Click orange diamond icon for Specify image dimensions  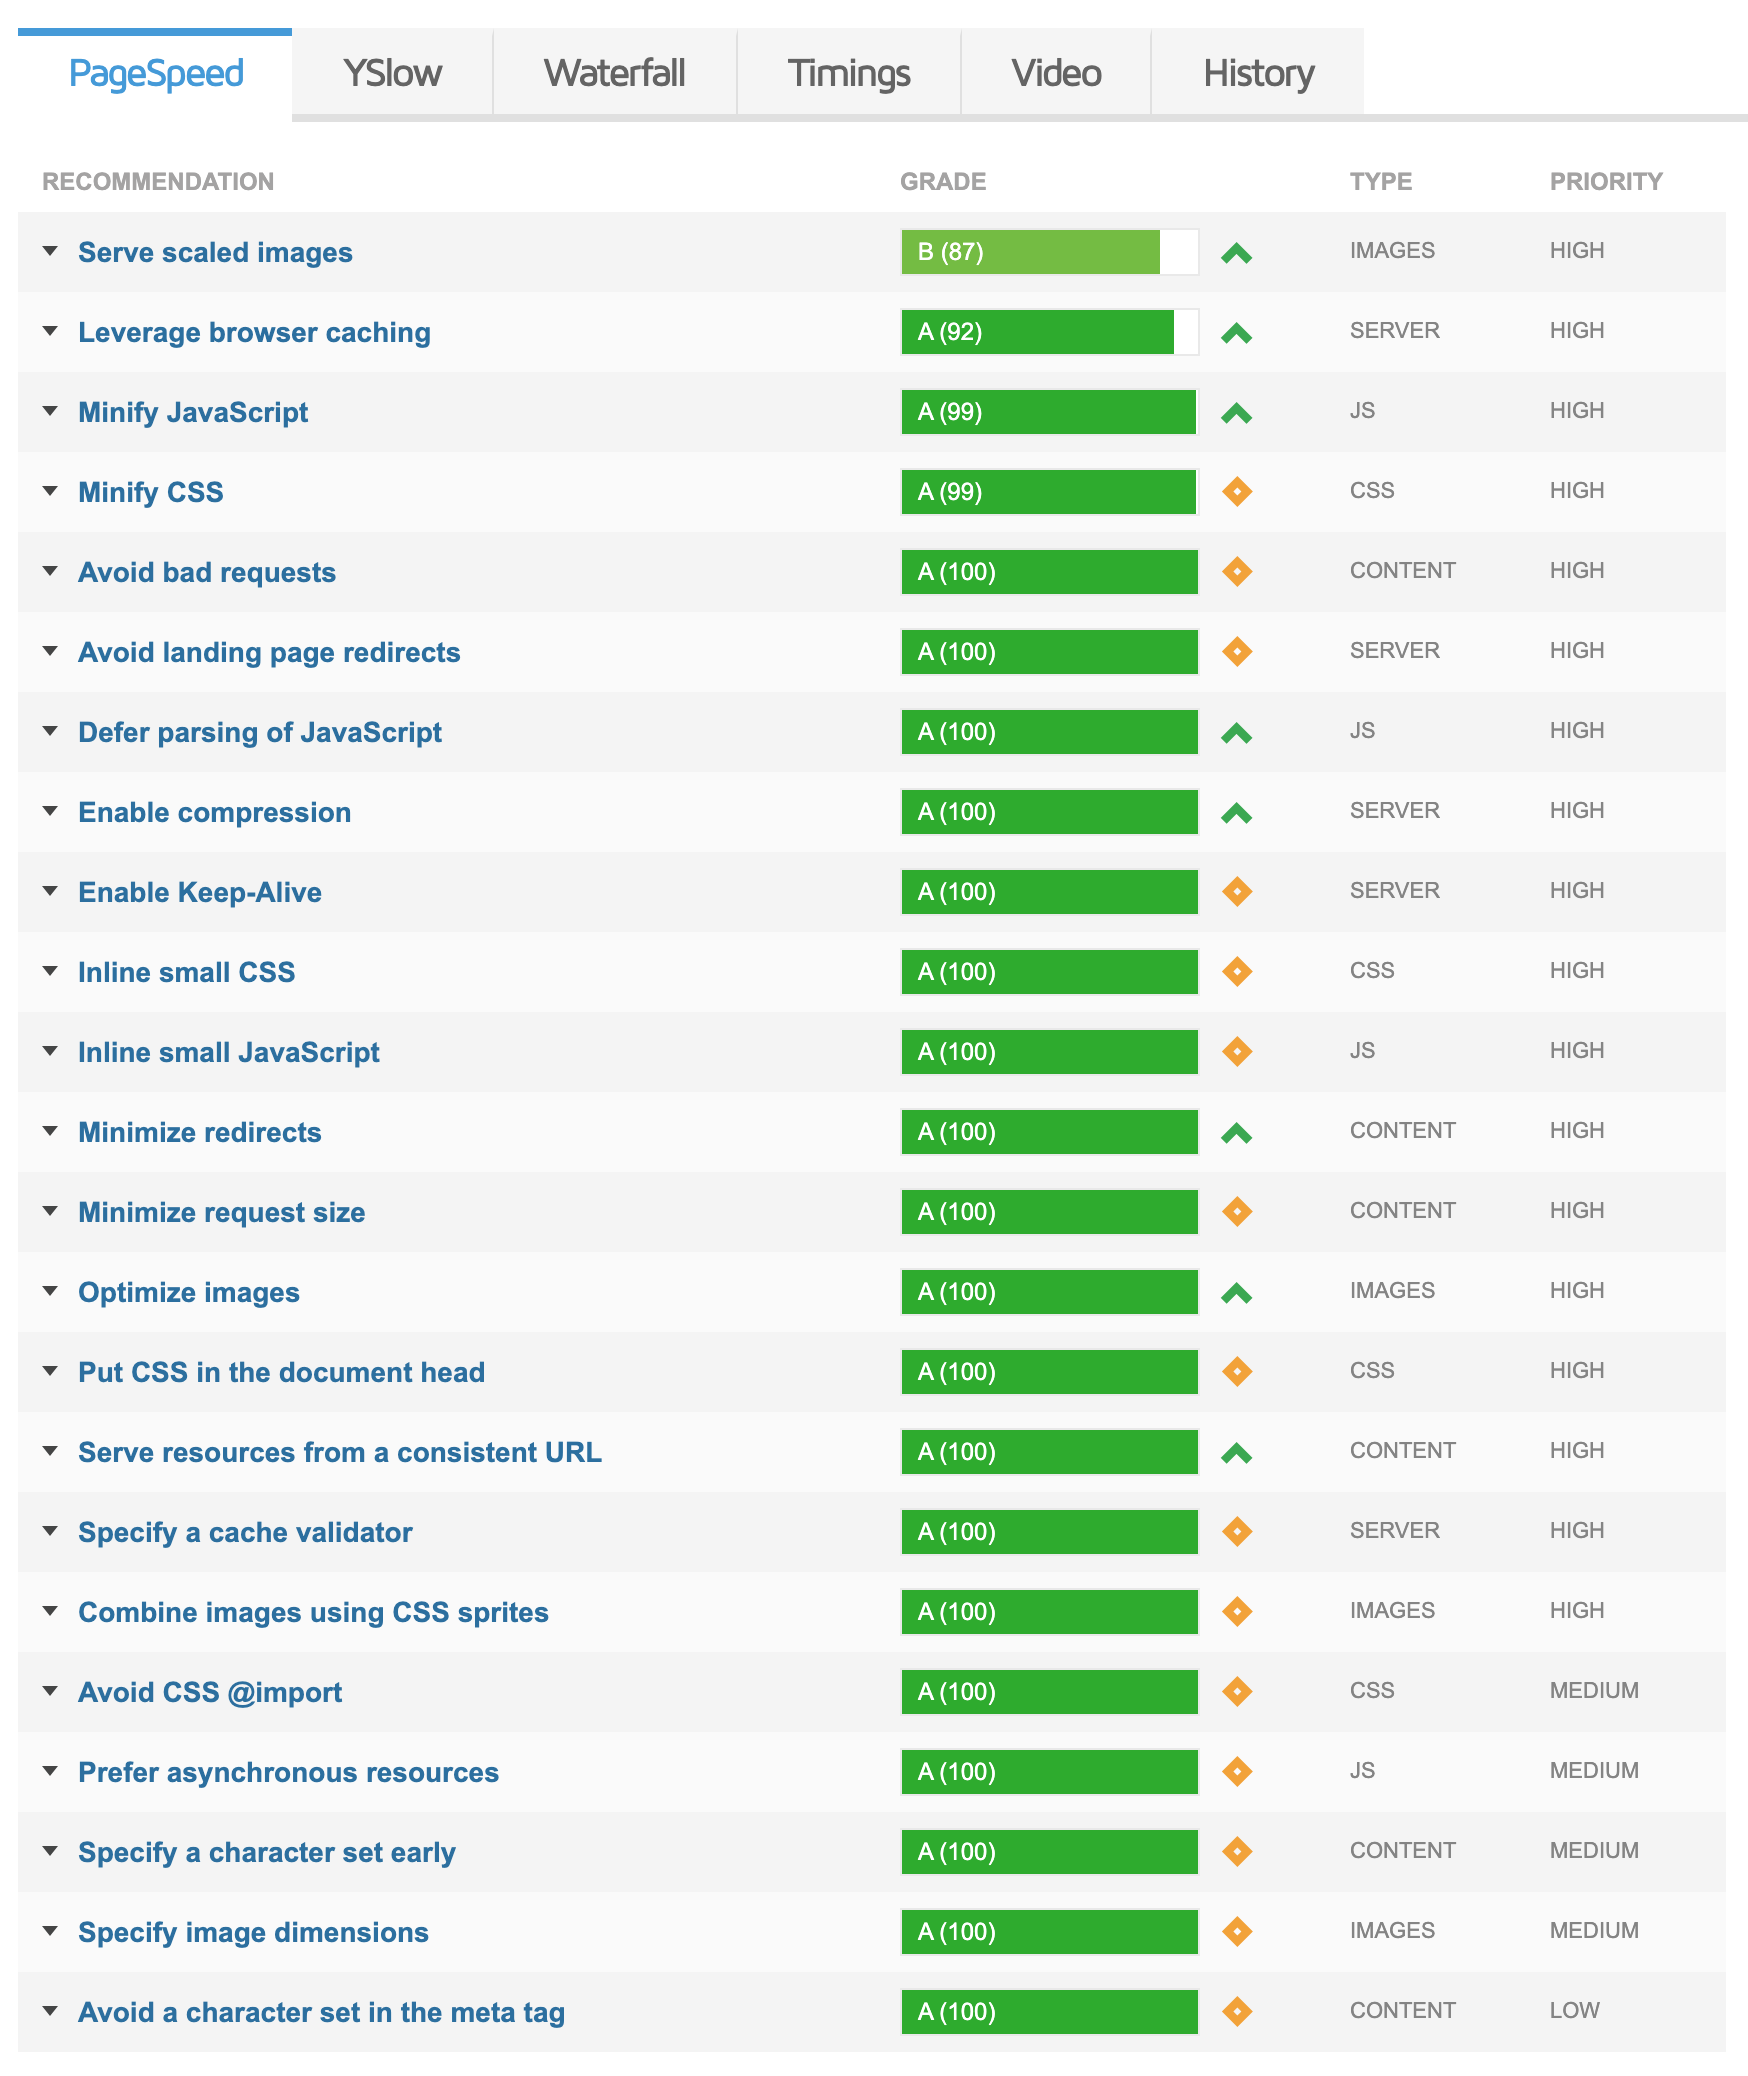click(1237, 1931)
